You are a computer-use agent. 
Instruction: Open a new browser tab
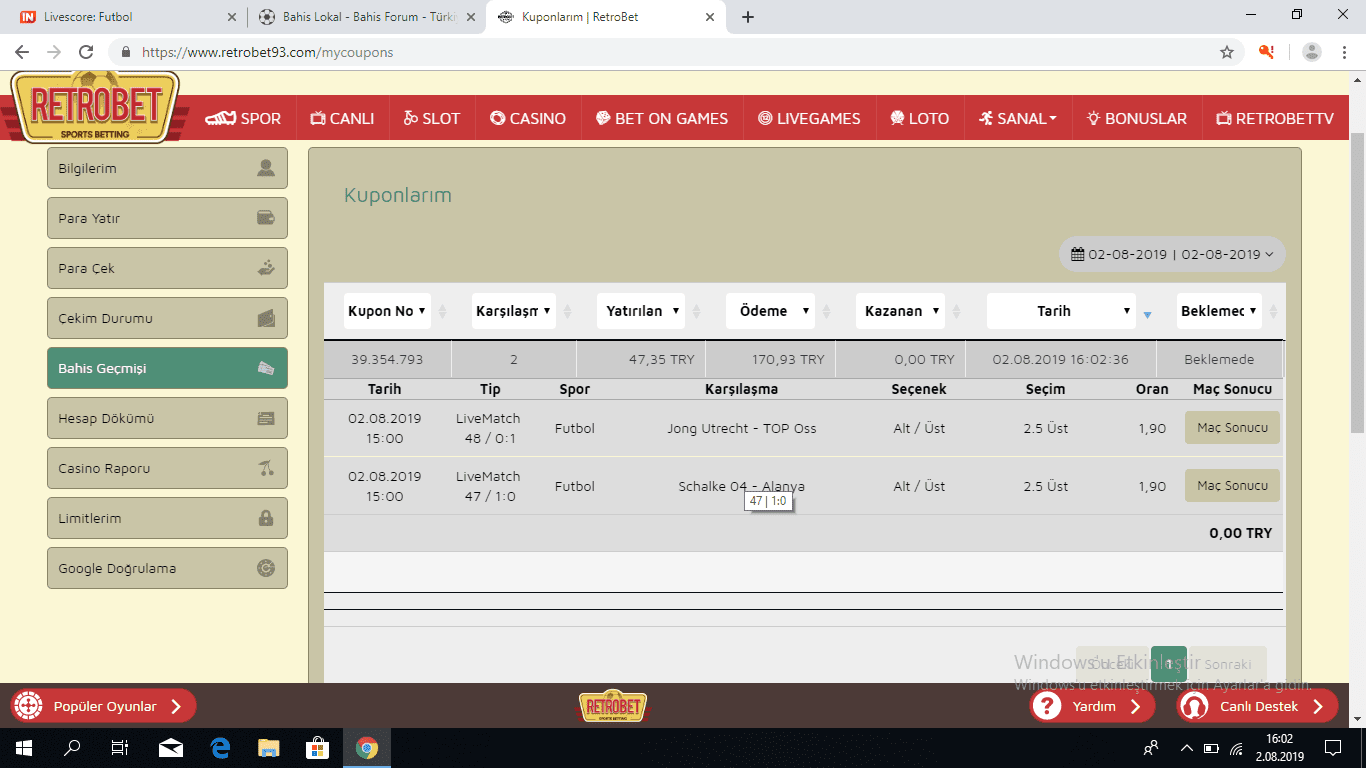748,17
